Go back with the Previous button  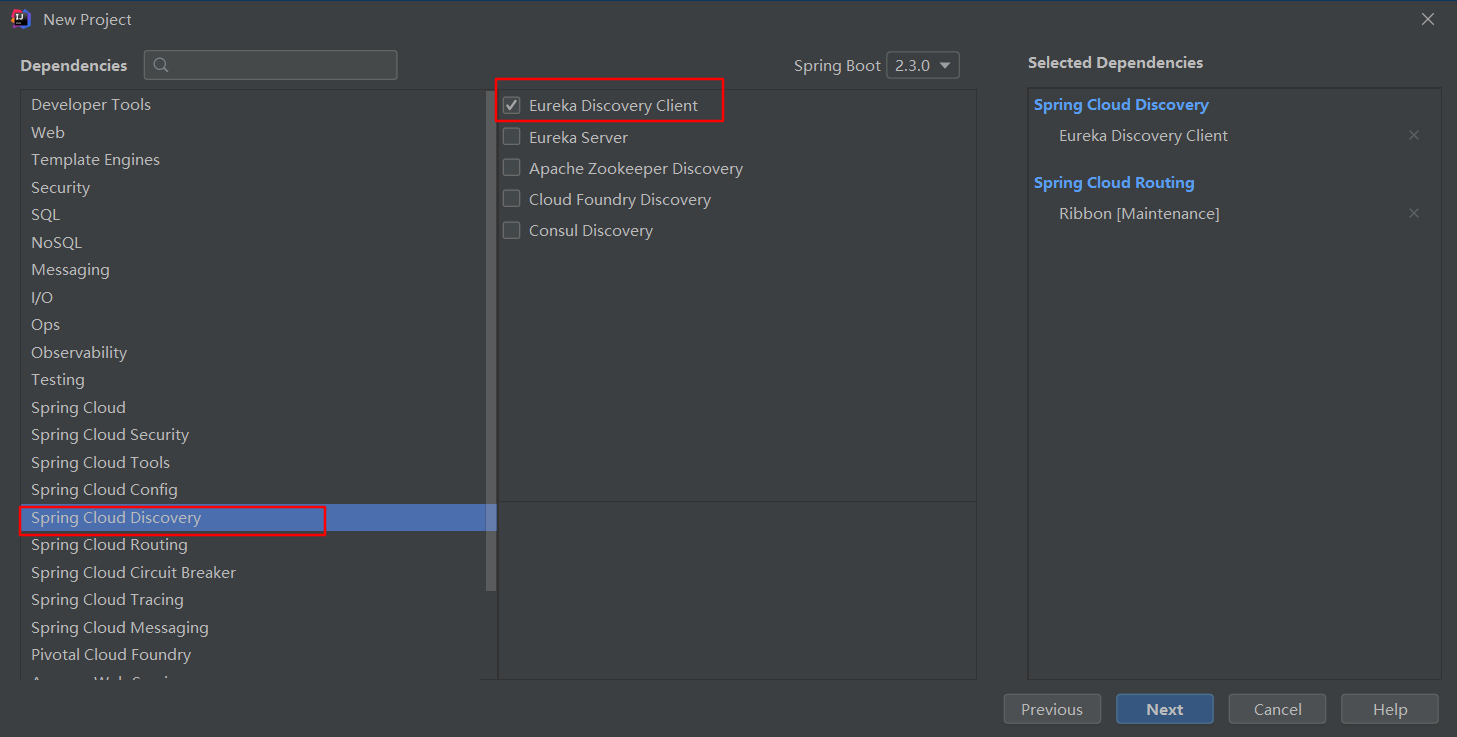1052,709
